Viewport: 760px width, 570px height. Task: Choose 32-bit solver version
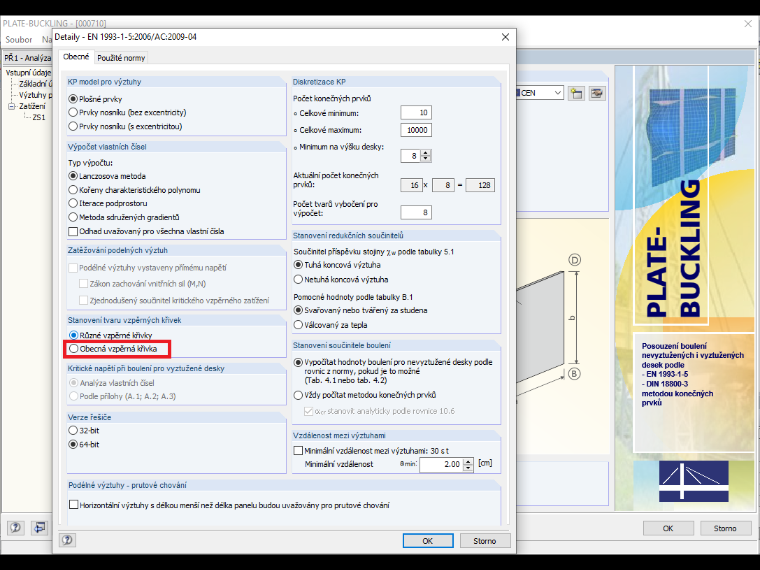point(73,430)
